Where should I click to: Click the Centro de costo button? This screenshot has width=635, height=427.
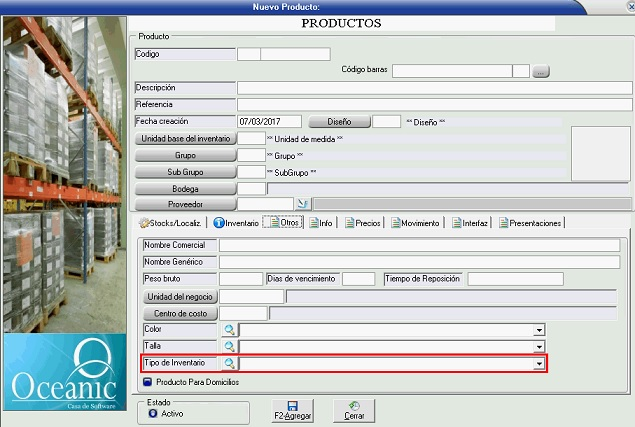point(180,313)
